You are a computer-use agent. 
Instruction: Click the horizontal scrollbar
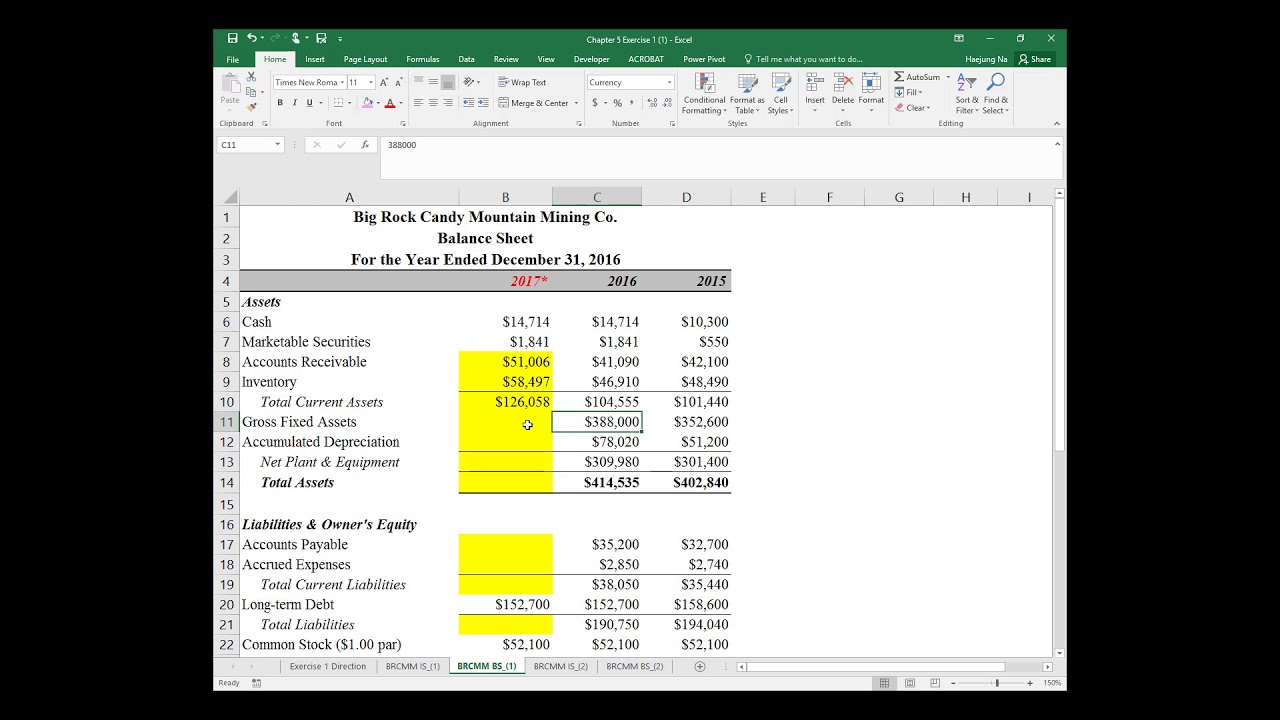[x=876, y=666]
